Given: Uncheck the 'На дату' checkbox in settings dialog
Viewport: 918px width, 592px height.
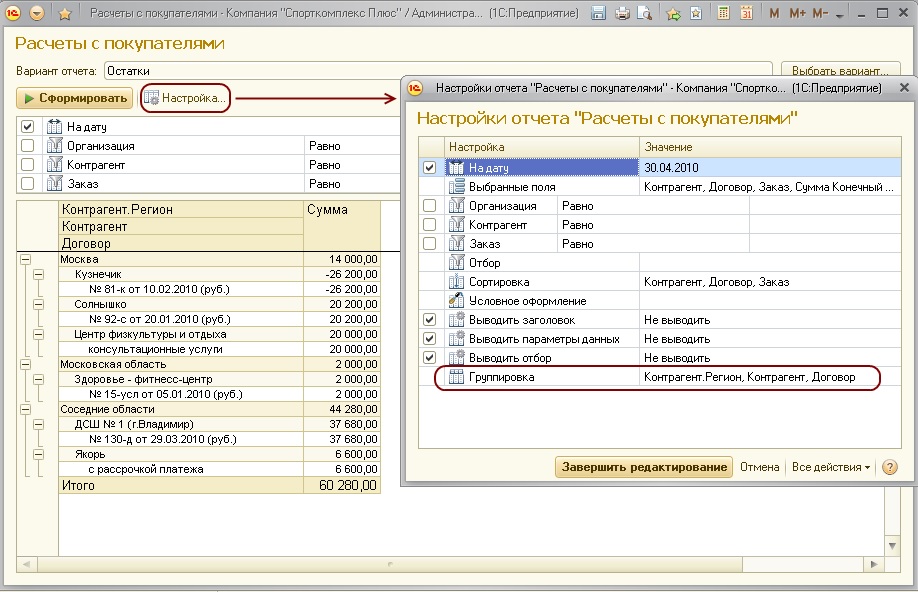Looking at the screenshot, I should [429, 167].
